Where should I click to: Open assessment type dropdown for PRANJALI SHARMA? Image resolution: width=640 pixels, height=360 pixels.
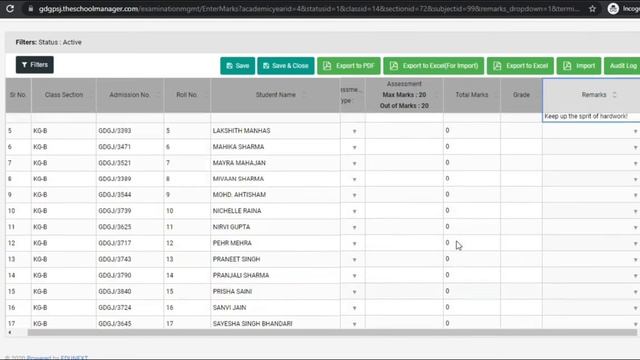point(354,276)
